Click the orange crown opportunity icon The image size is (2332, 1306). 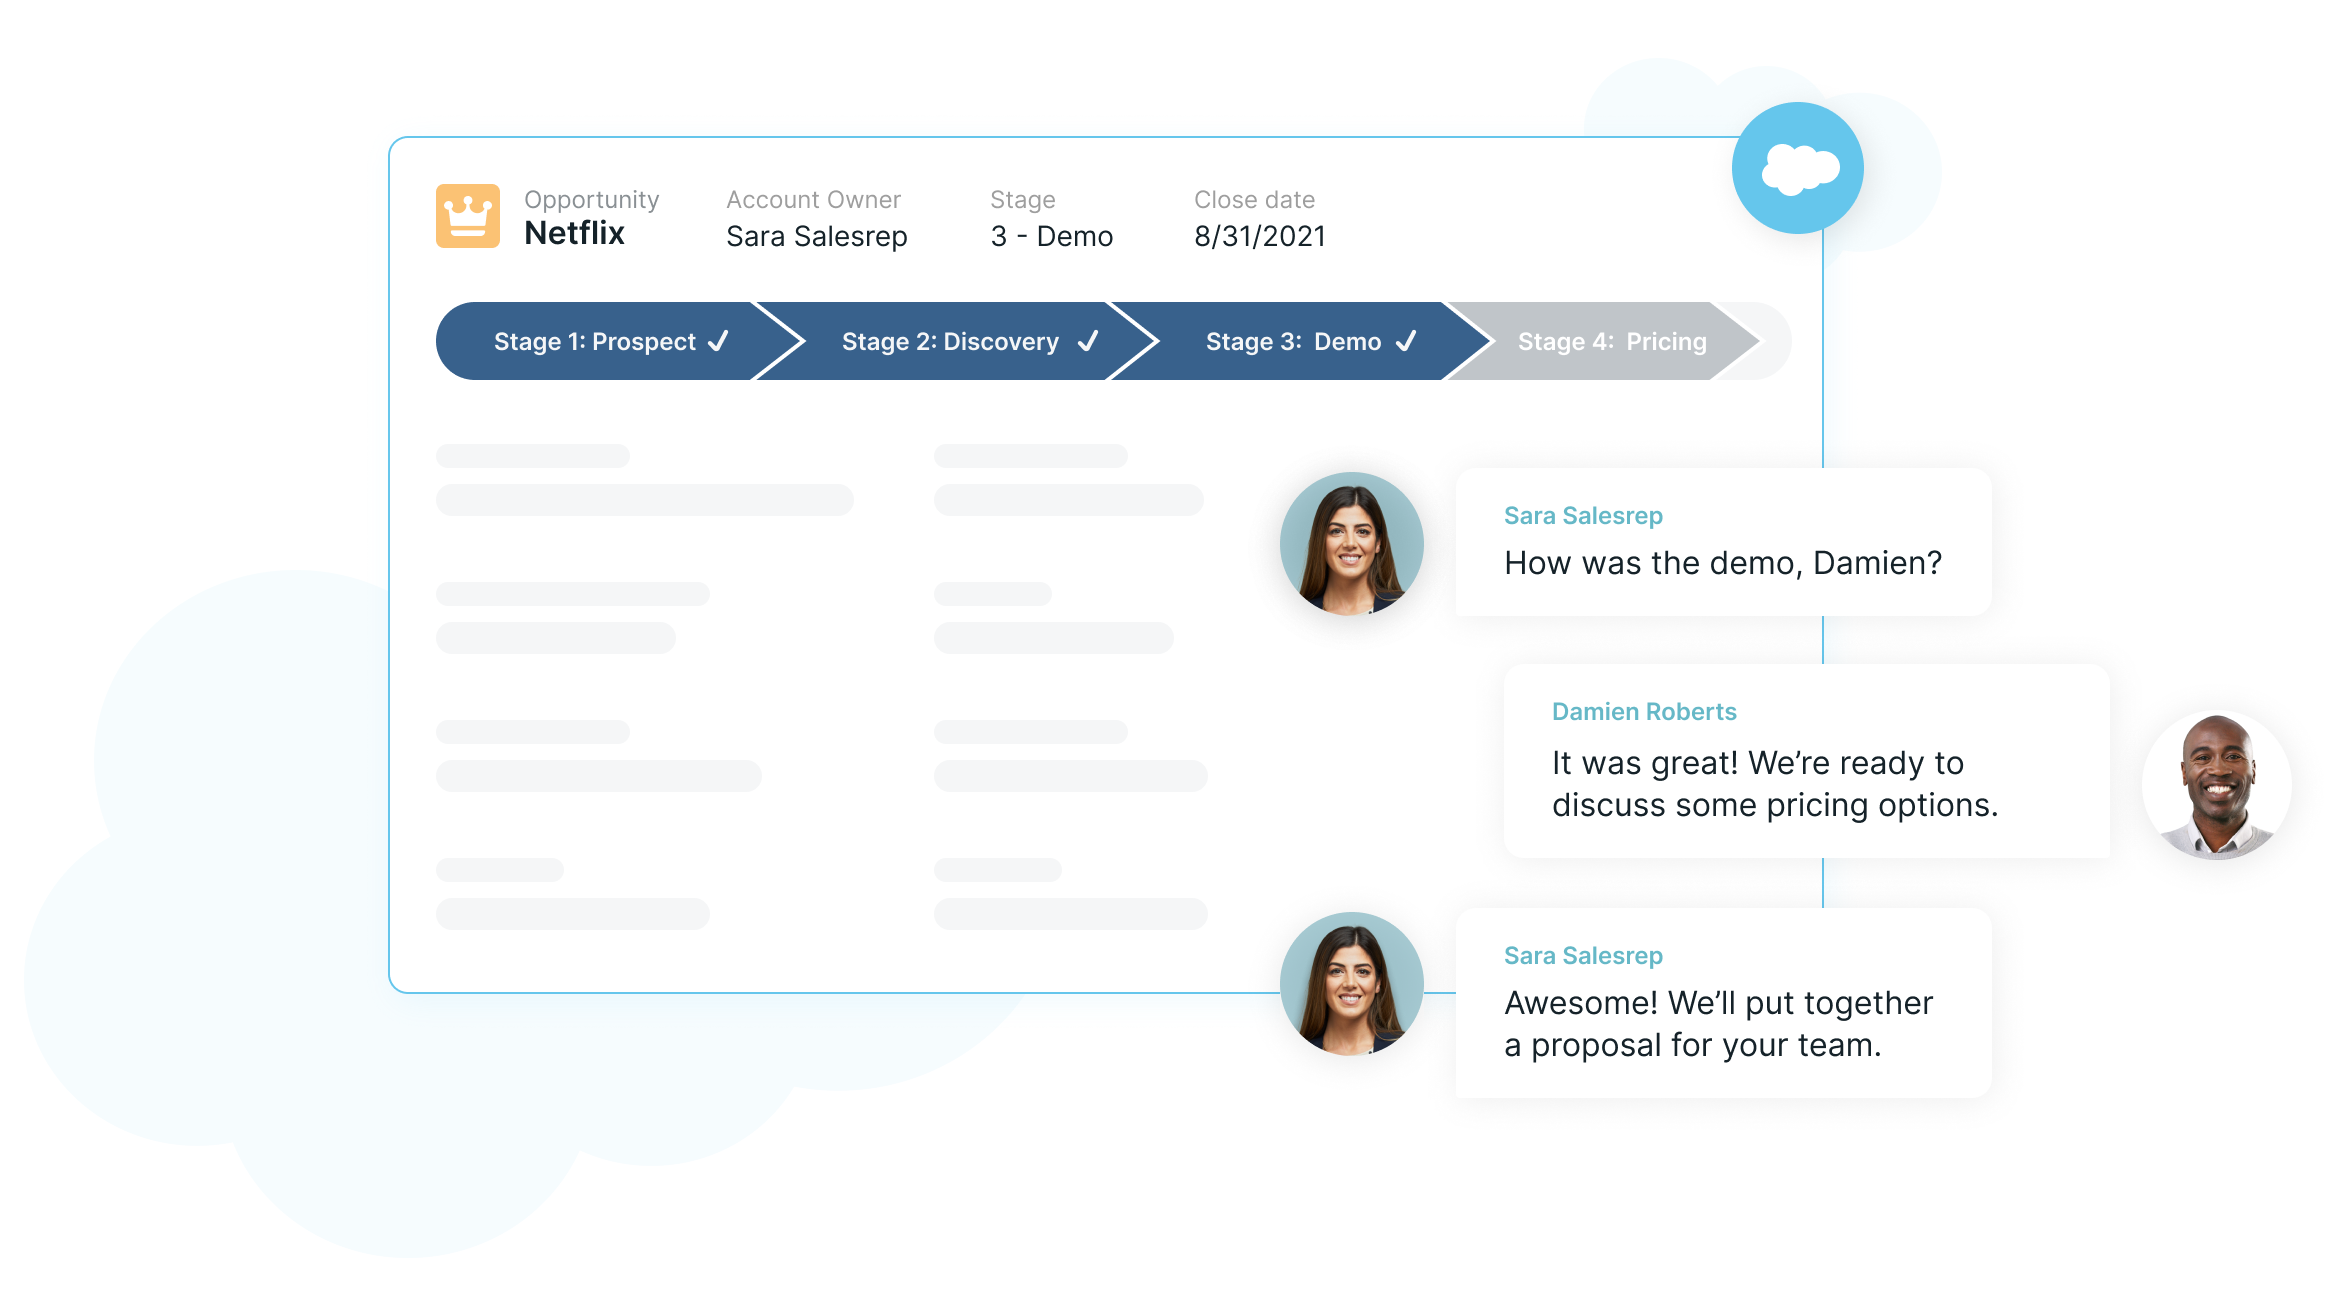[x=468, y=215]
